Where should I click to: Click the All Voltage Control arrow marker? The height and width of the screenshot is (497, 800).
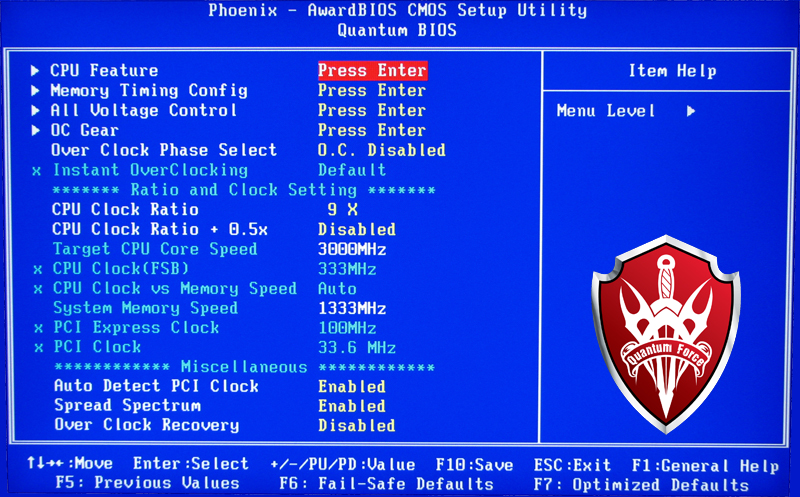click(35, 111)
